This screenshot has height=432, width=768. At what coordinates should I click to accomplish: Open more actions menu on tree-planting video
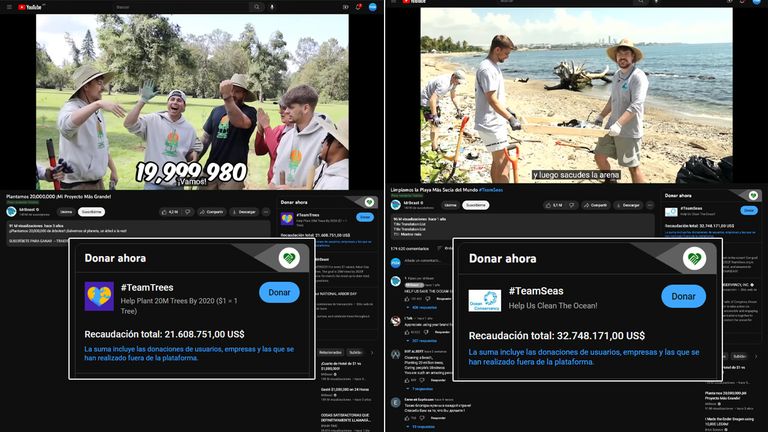[x=266, y=212]
